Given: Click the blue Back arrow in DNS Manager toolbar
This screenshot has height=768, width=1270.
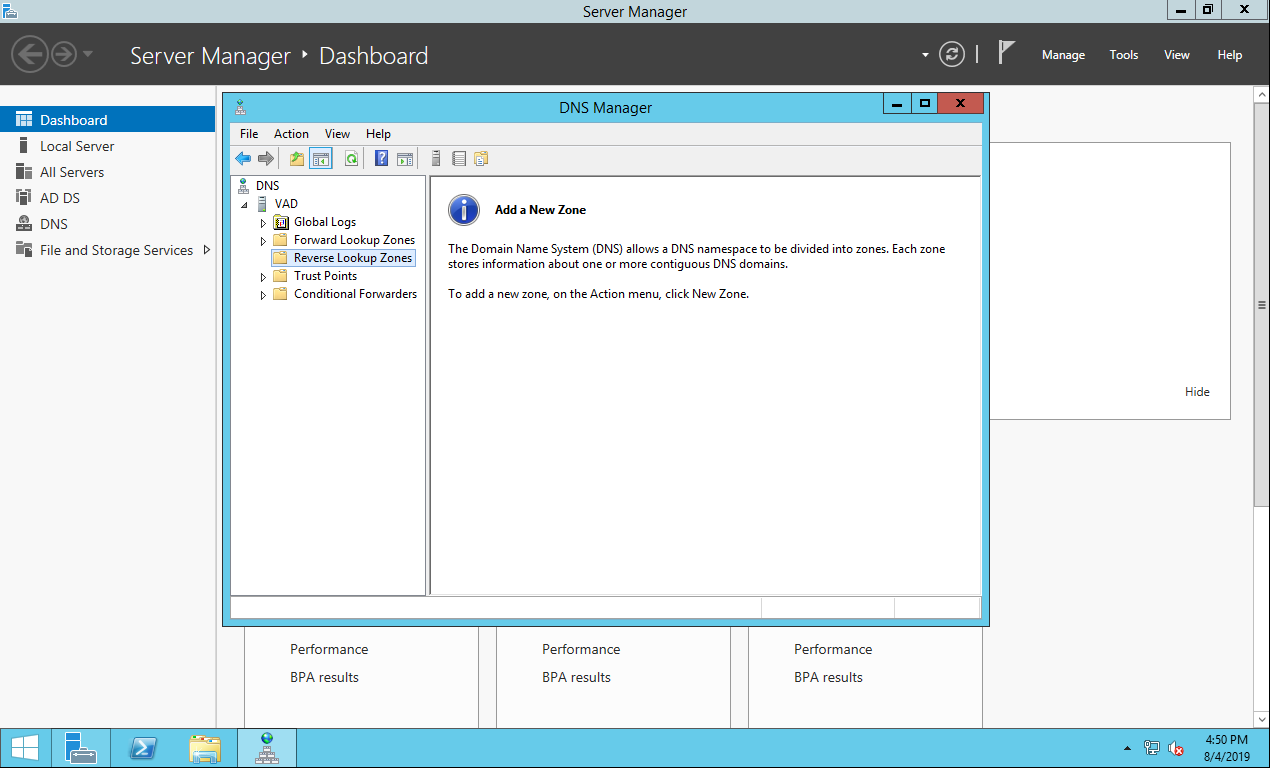Looking at the screenshot, I should coord(243,158).
